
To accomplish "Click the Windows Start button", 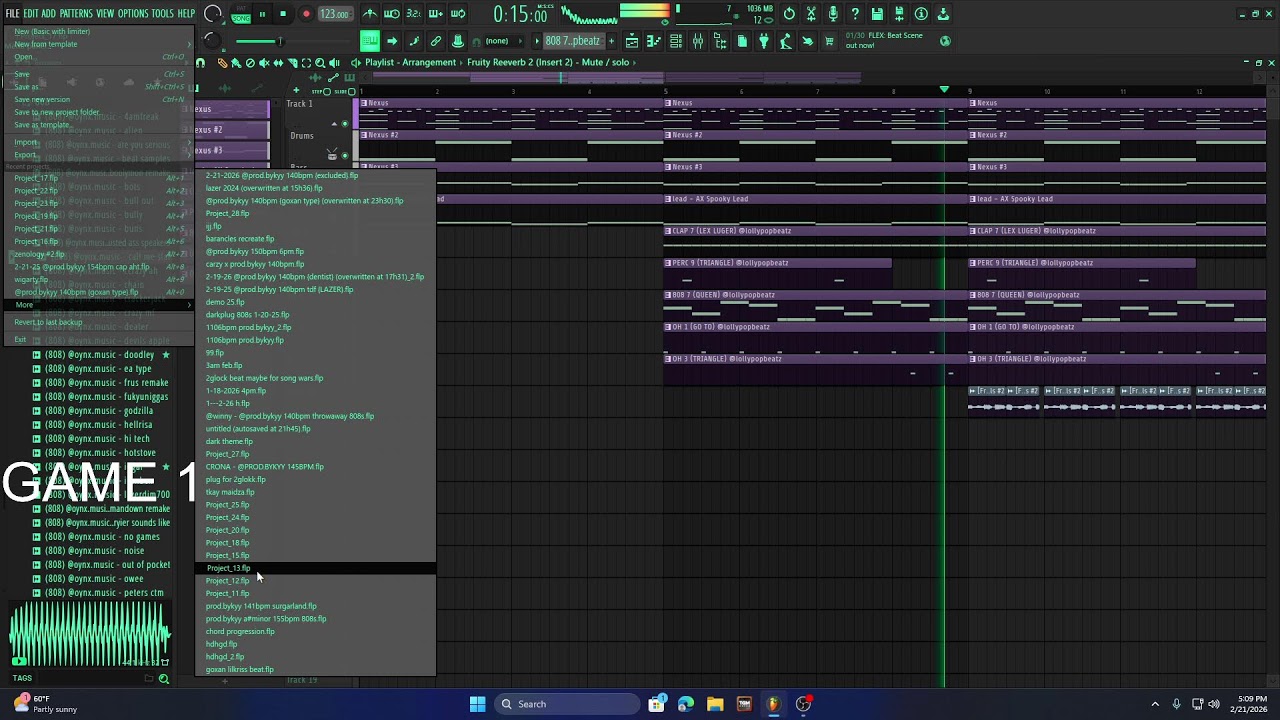I will (477, 704).
